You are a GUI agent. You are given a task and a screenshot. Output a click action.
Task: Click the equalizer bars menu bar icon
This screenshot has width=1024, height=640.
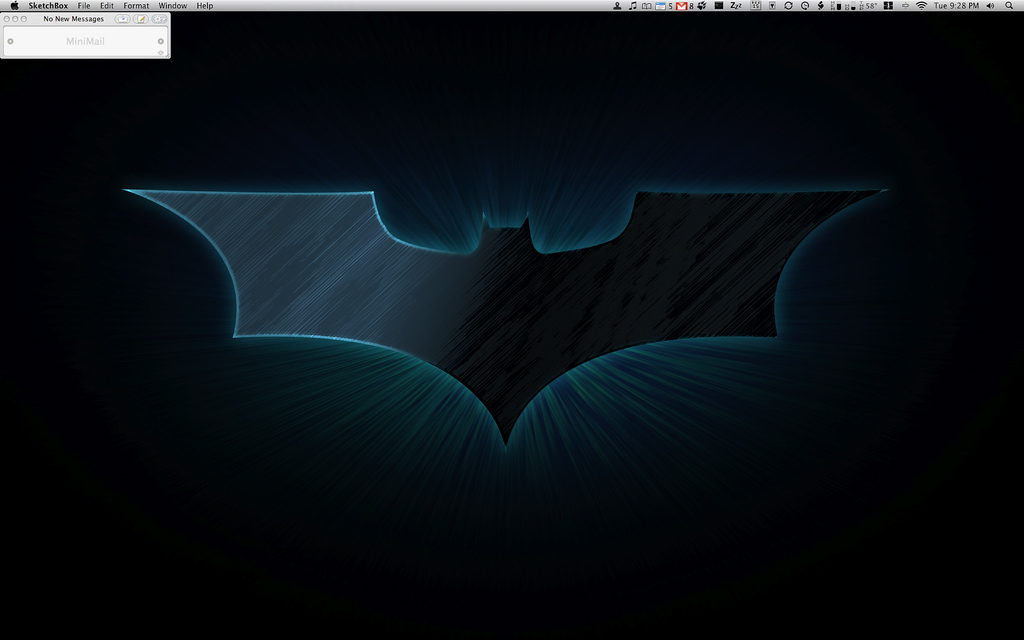[x=756, y=5]
